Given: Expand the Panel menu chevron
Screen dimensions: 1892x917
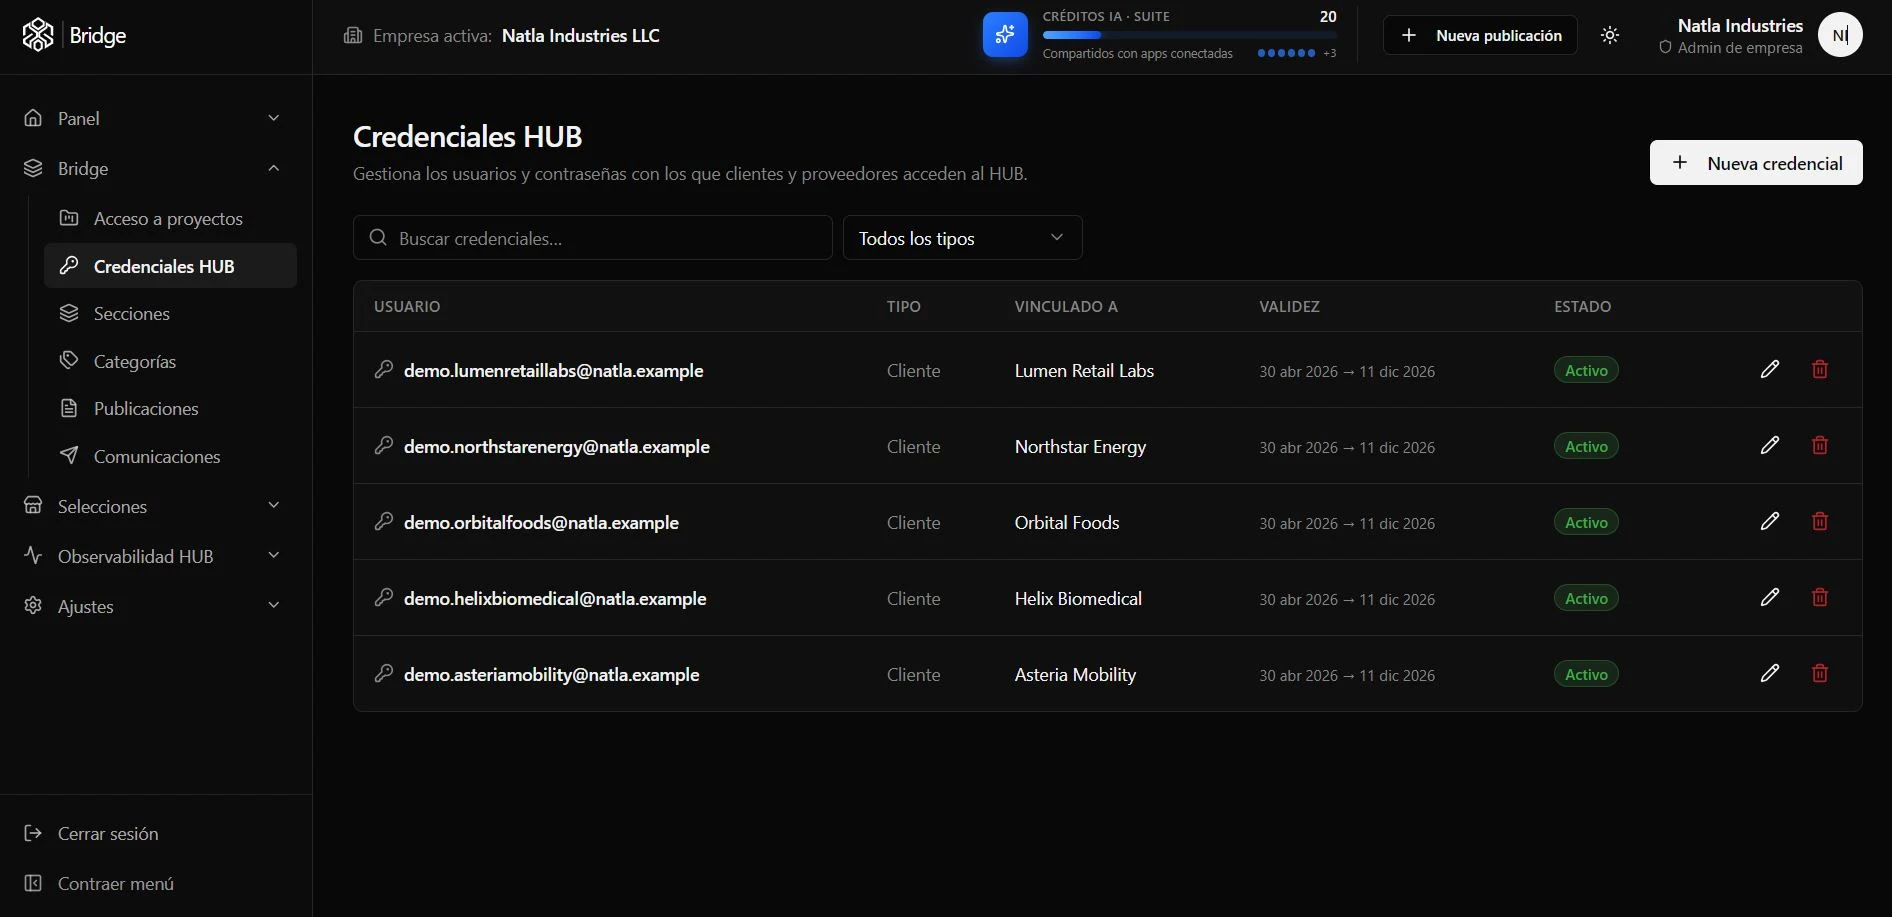Looking at the screenshot, I should tap(274, 118).
